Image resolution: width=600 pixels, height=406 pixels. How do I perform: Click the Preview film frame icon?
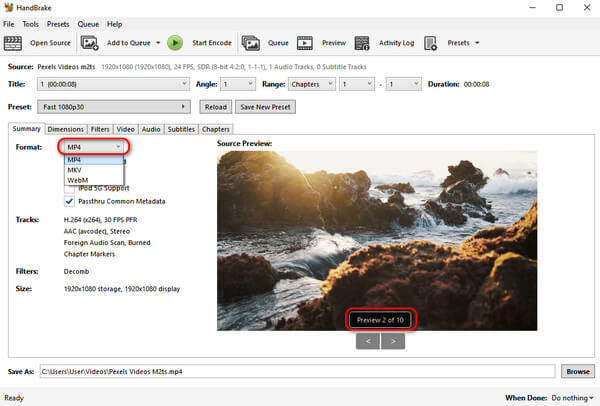coord(305,43)
